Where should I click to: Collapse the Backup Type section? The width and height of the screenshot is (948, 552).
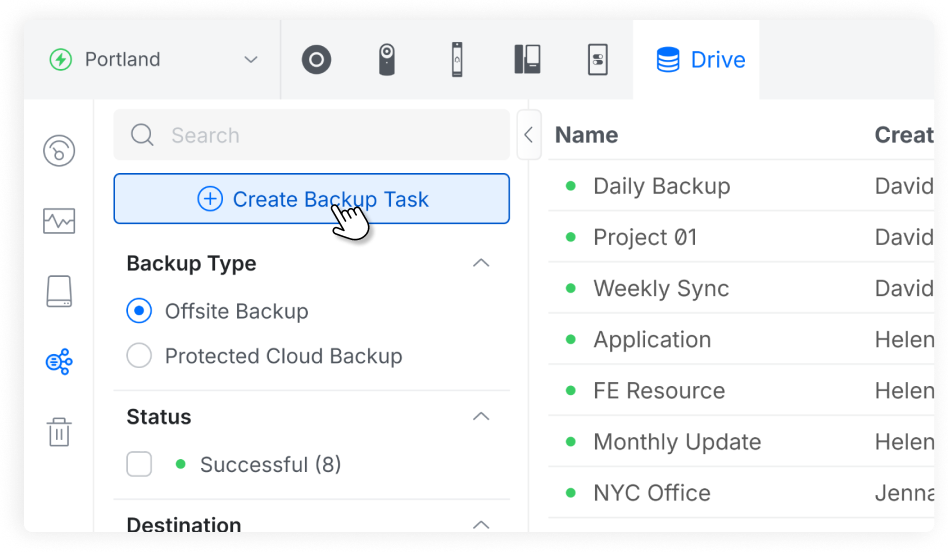click(x=481, y=263)
